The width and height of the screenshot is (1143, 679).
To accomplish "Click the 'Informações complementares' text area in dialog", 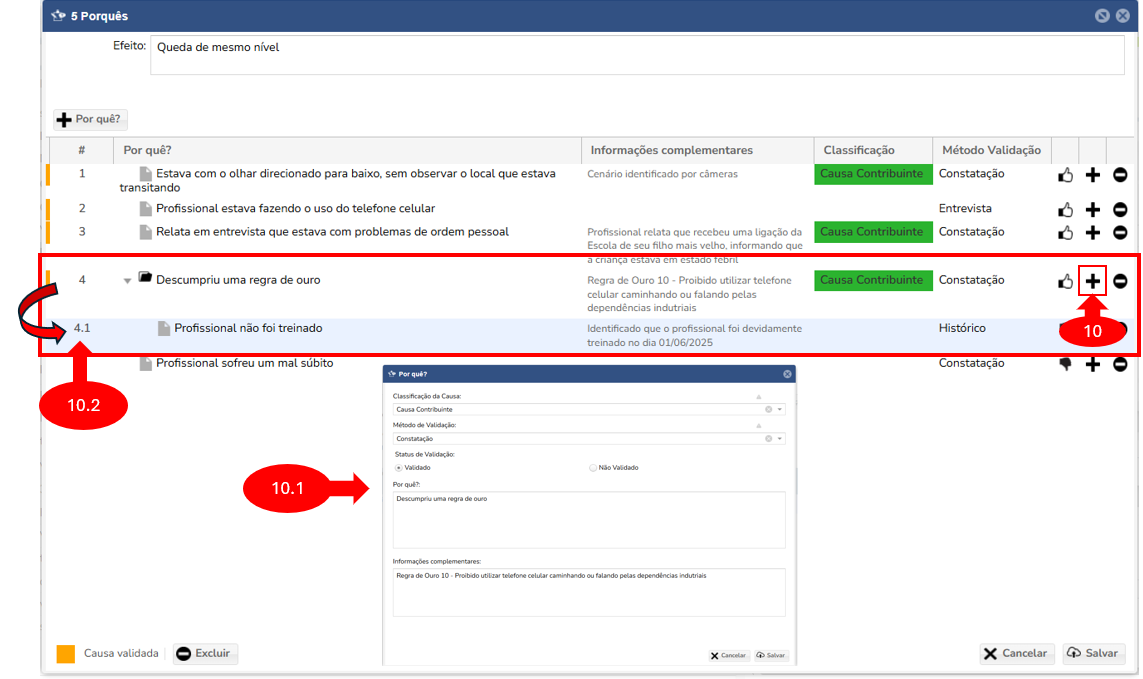I will pyautogui.click(x=589, y=592).
